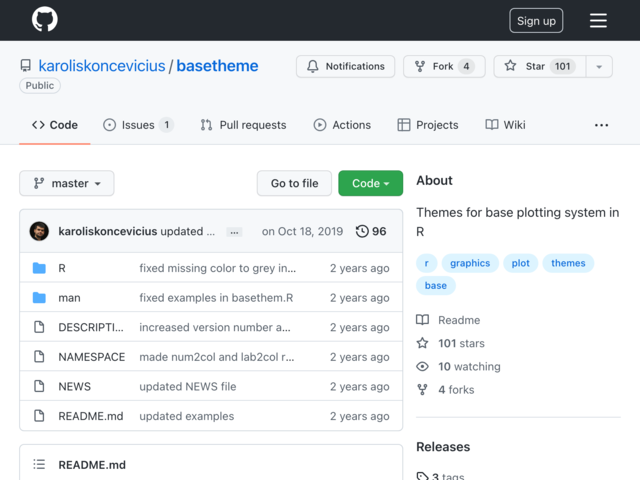The image size is (640, 480).
Task: Open the README table of contents list icon
Action: click(x=39, y=464)
